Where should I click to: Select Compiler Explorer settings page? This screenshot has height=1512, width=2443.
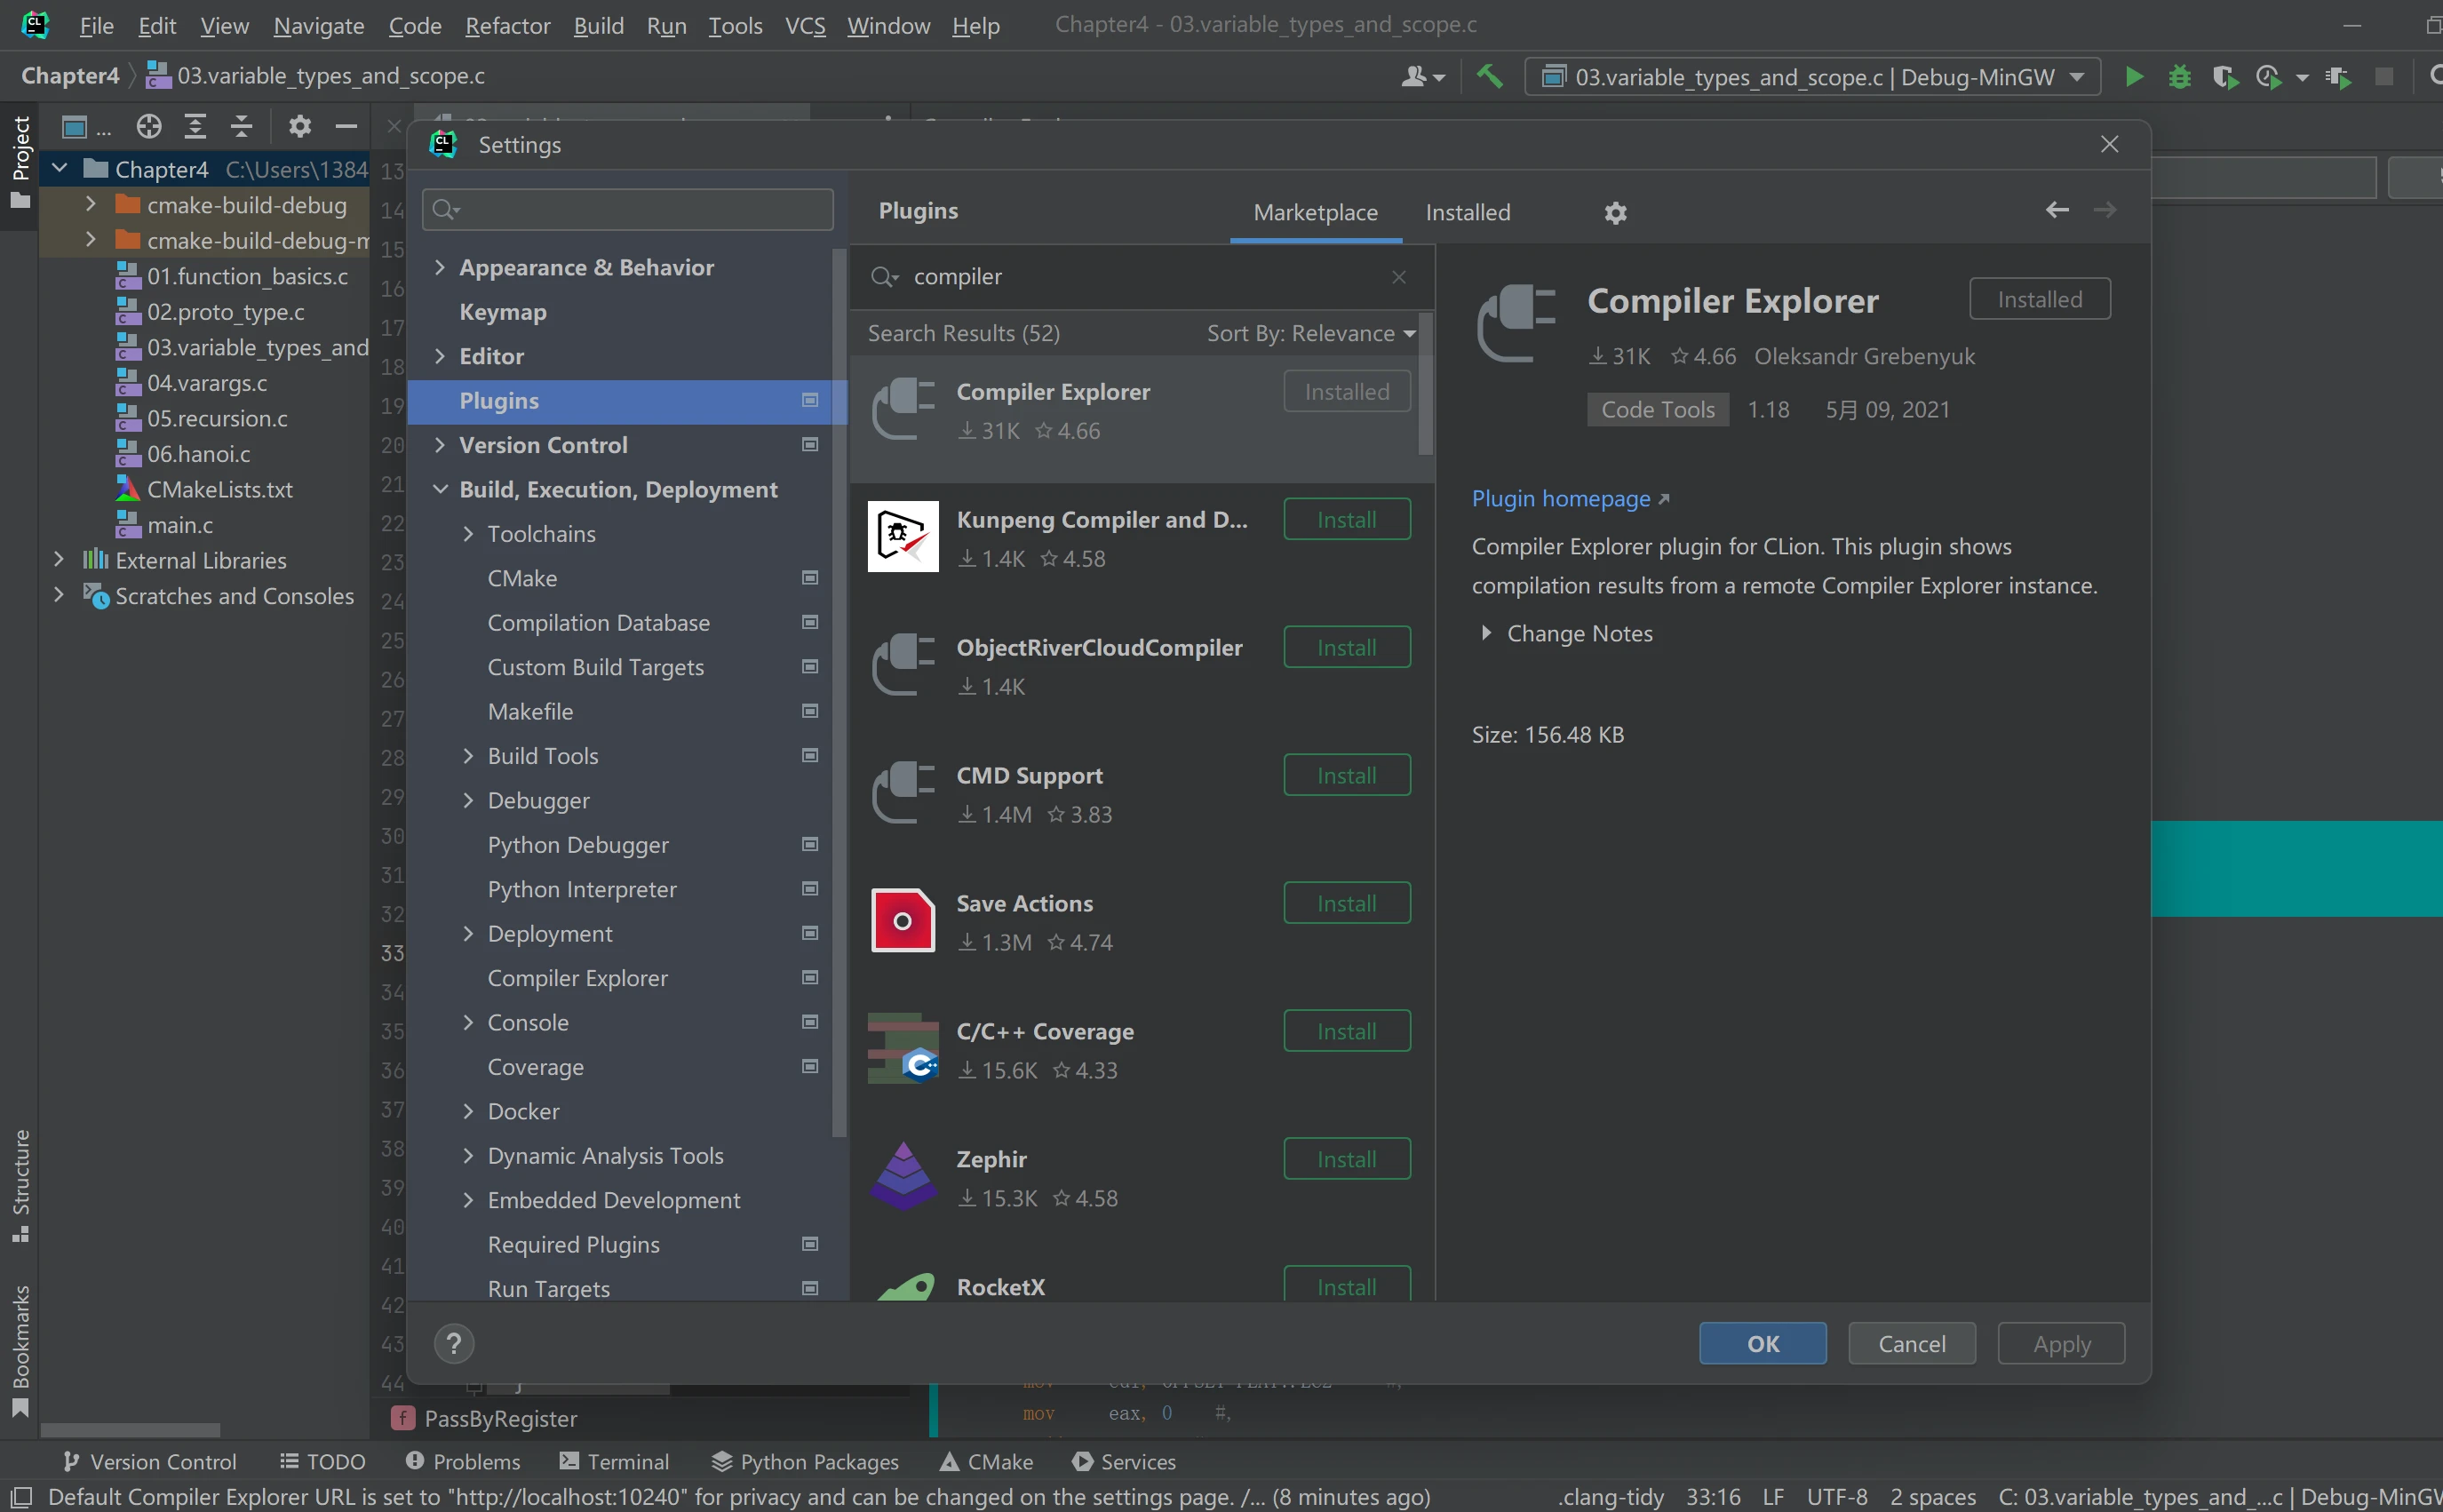pyautogui.click(x=577, y=978)
